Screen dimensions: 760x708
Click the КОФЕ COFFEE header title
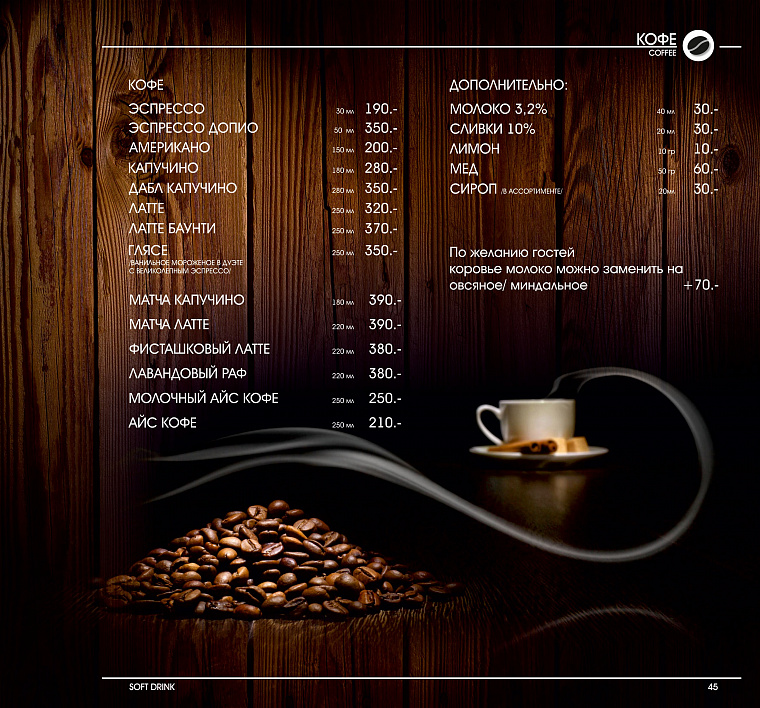(x=656, y=45)
